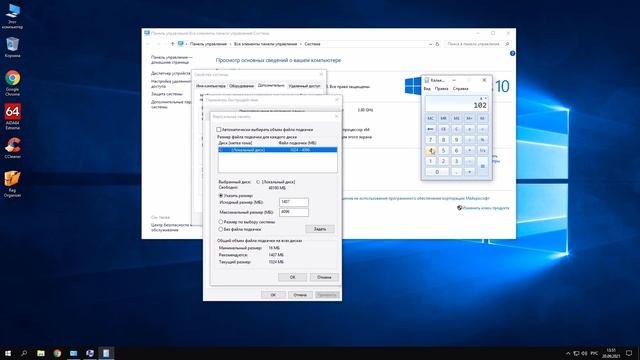Enable automatic paging file size checkbox
Viewport: 640px width, 360px height.
[x=219, y=129]
